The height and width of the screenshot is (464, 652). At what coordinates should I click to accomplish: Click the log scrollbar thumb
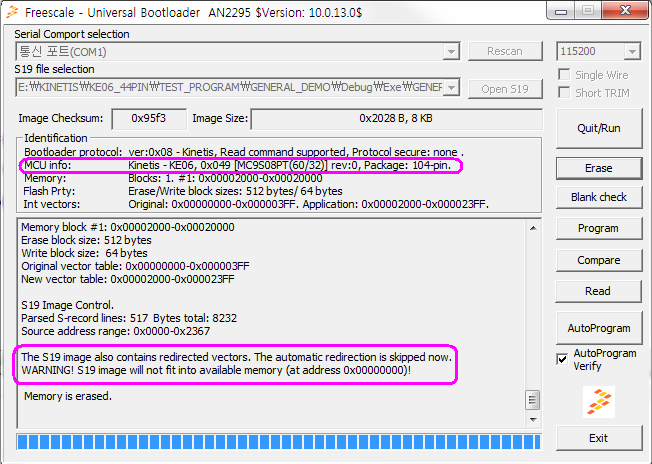[x=533, y=400]
